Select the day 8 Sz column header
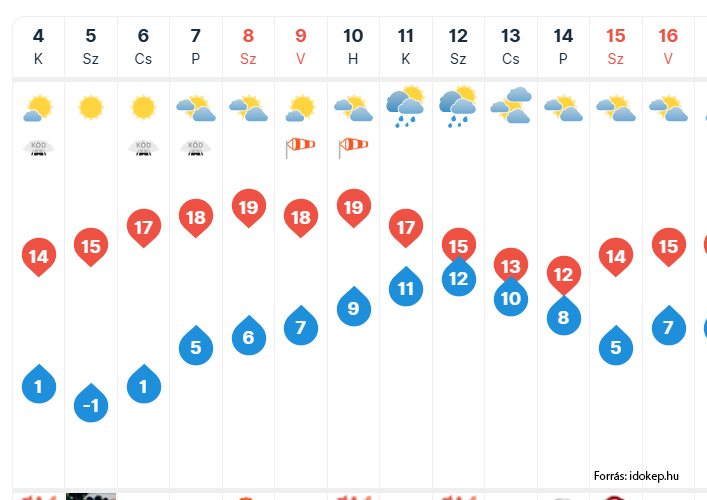 click(x=248, y=47)
